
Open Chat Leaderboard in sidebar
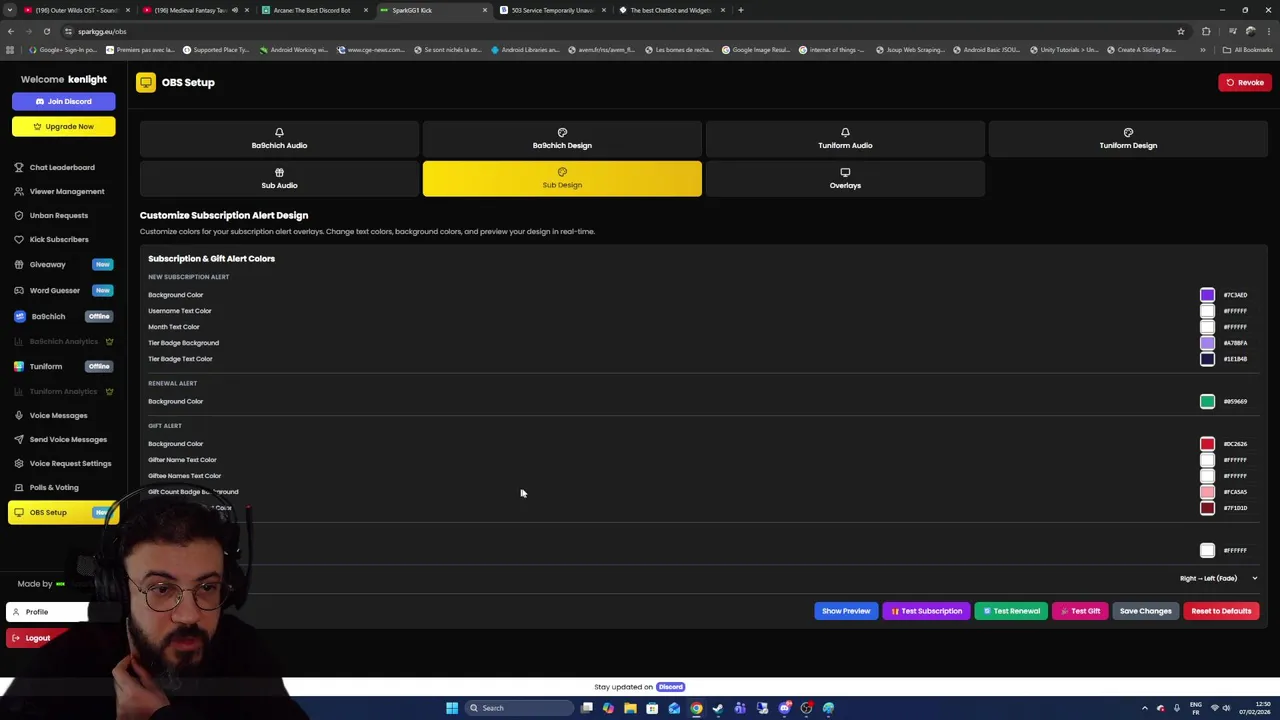pos(62,167)
